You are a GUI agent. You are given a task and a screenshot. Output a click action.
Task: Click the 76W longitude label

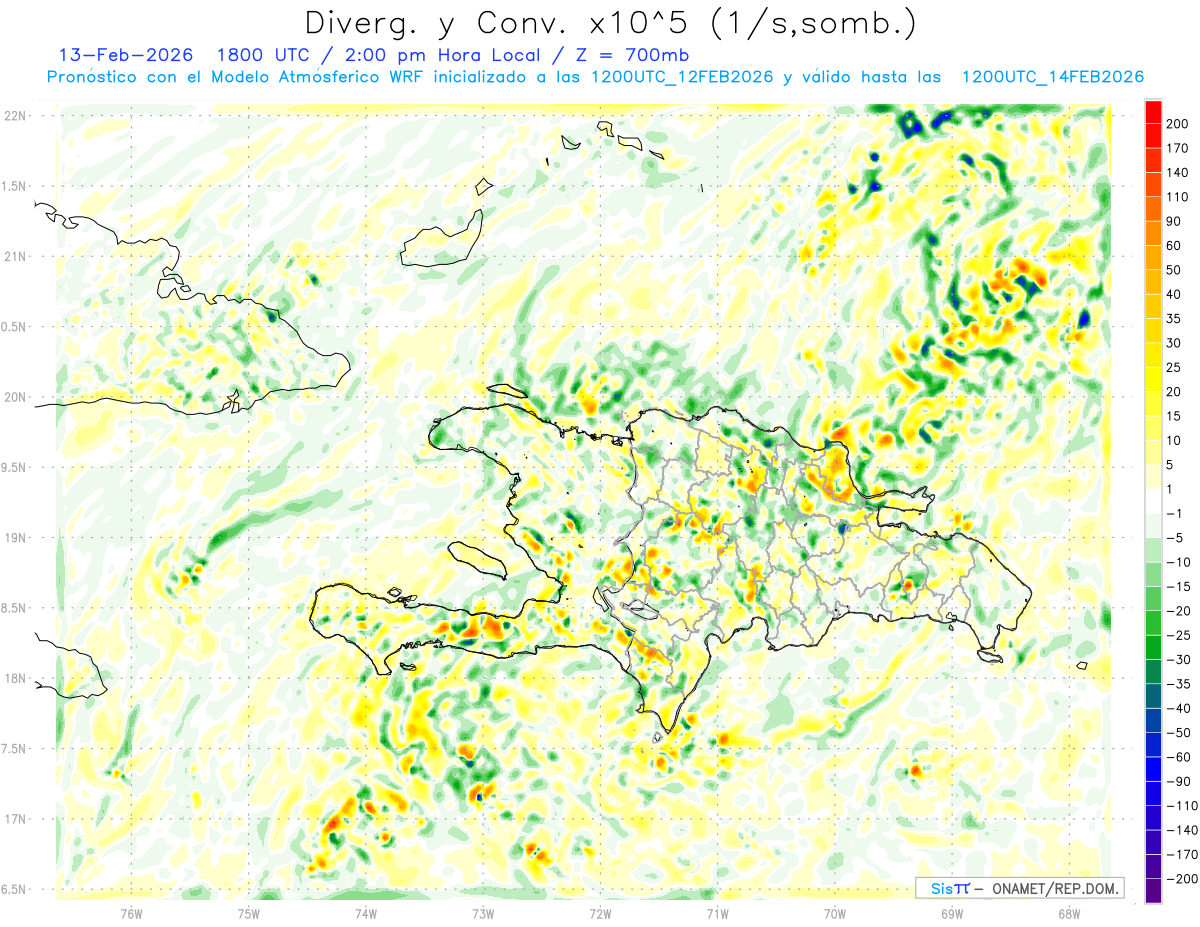[x=131, y=913]
